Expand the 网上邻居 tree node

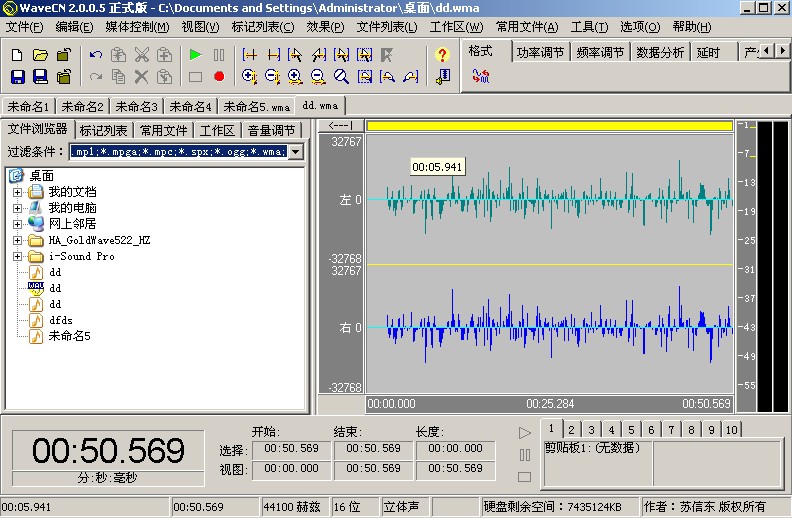(17, 224)
